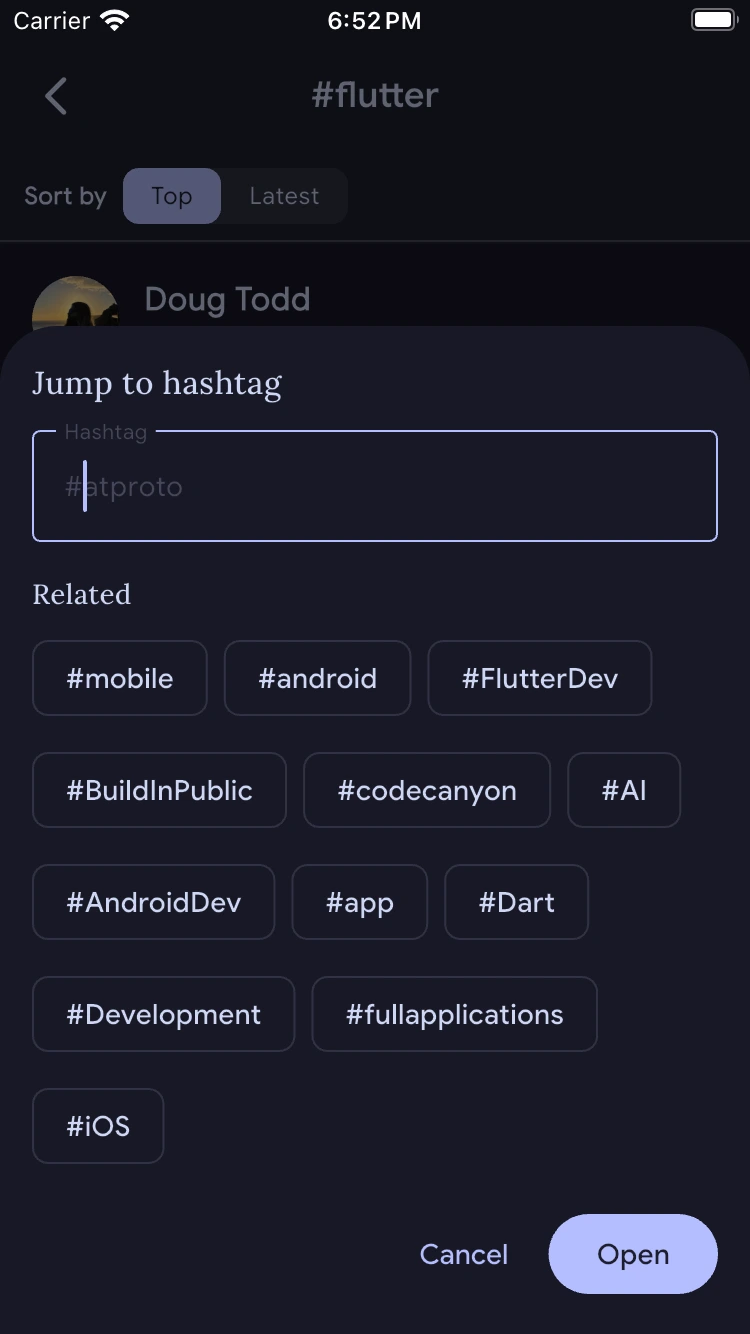
Task: Select the #AI hashtag chip
Action: 624,790
